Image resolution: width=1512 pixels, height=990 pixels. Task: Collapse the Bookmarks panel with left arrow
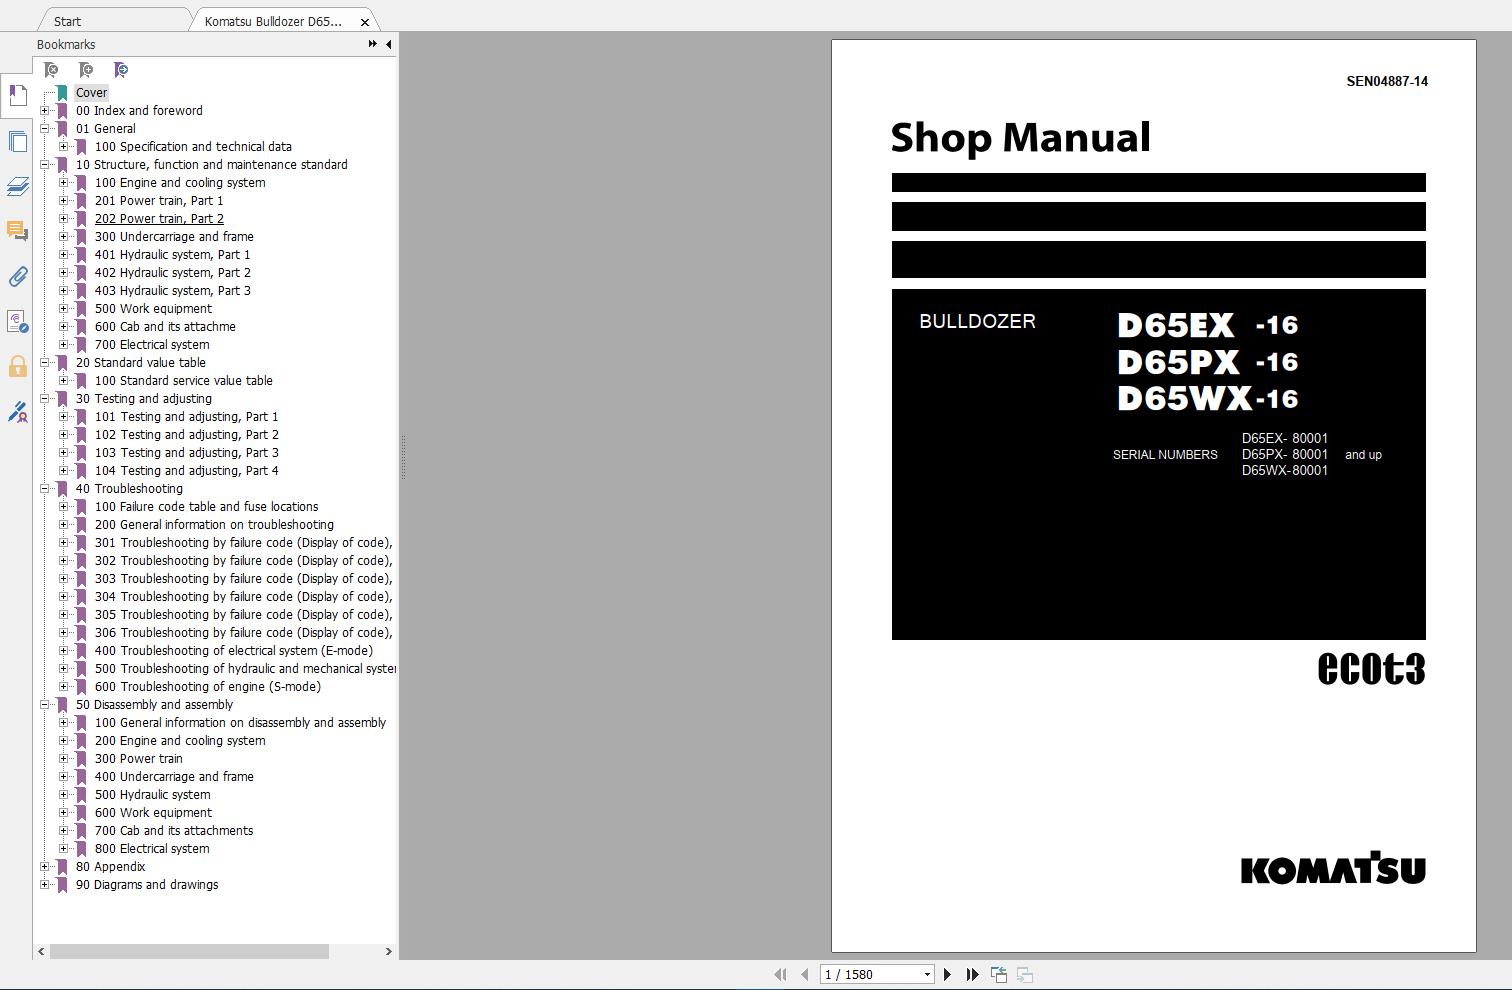(388, 44)
